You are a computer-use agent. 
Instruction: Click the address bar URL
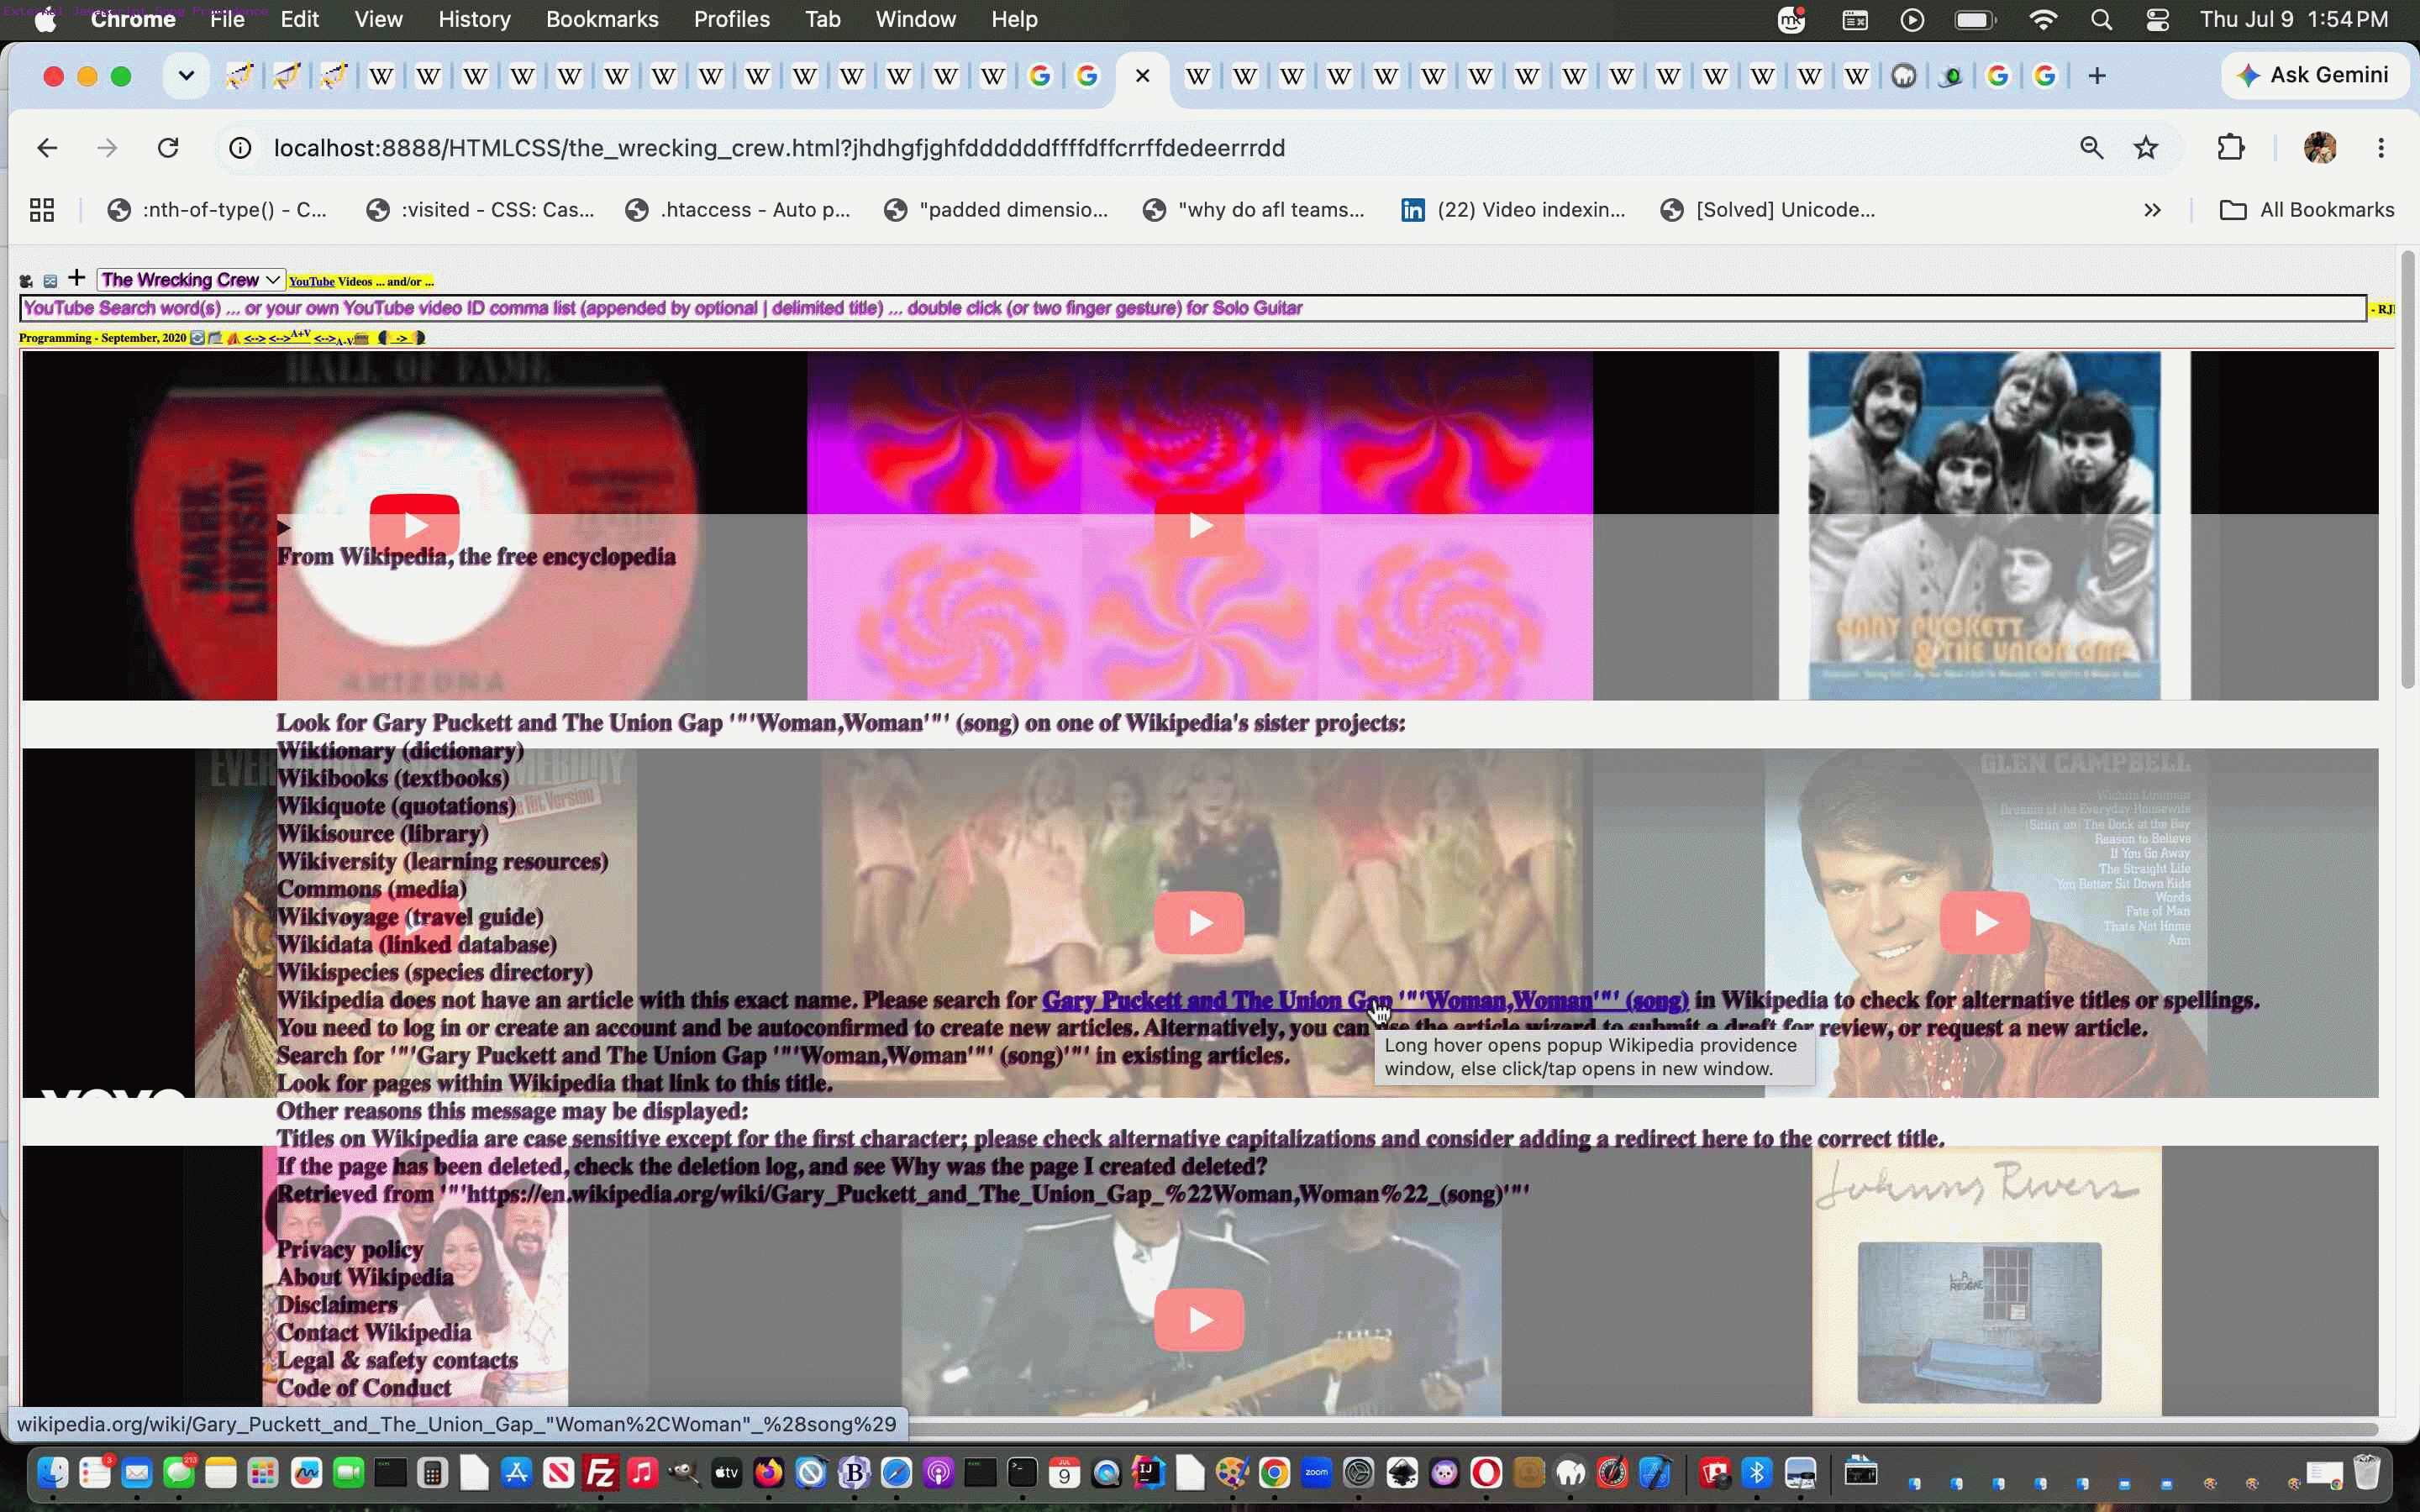click(779, 148)
